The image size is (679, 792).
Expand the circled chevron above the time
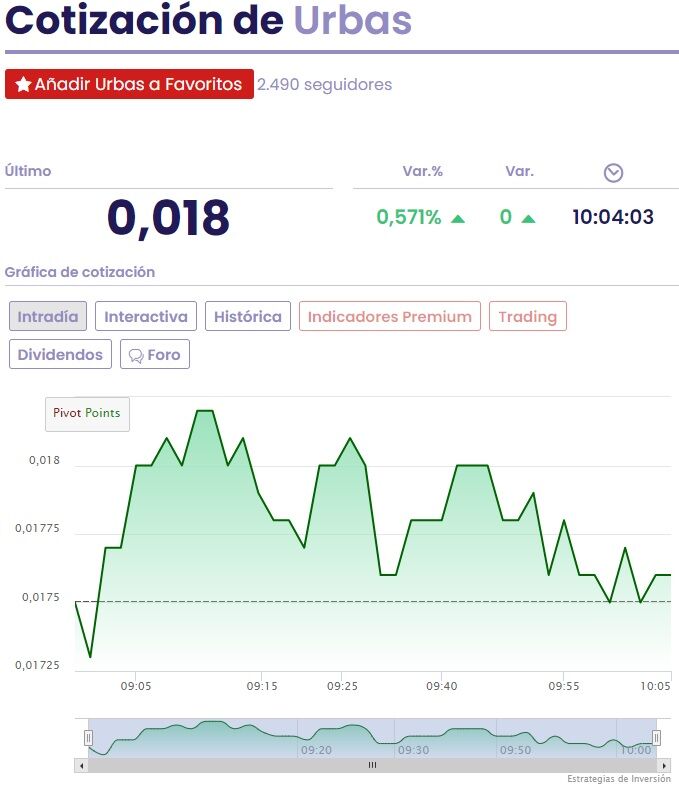613,173
